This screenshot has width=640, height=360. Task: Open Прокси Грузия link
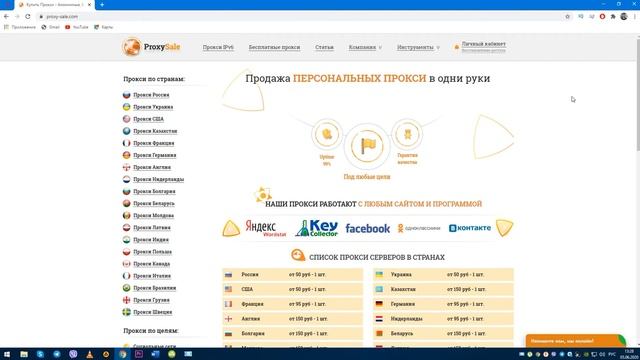[x=151, y=300]
